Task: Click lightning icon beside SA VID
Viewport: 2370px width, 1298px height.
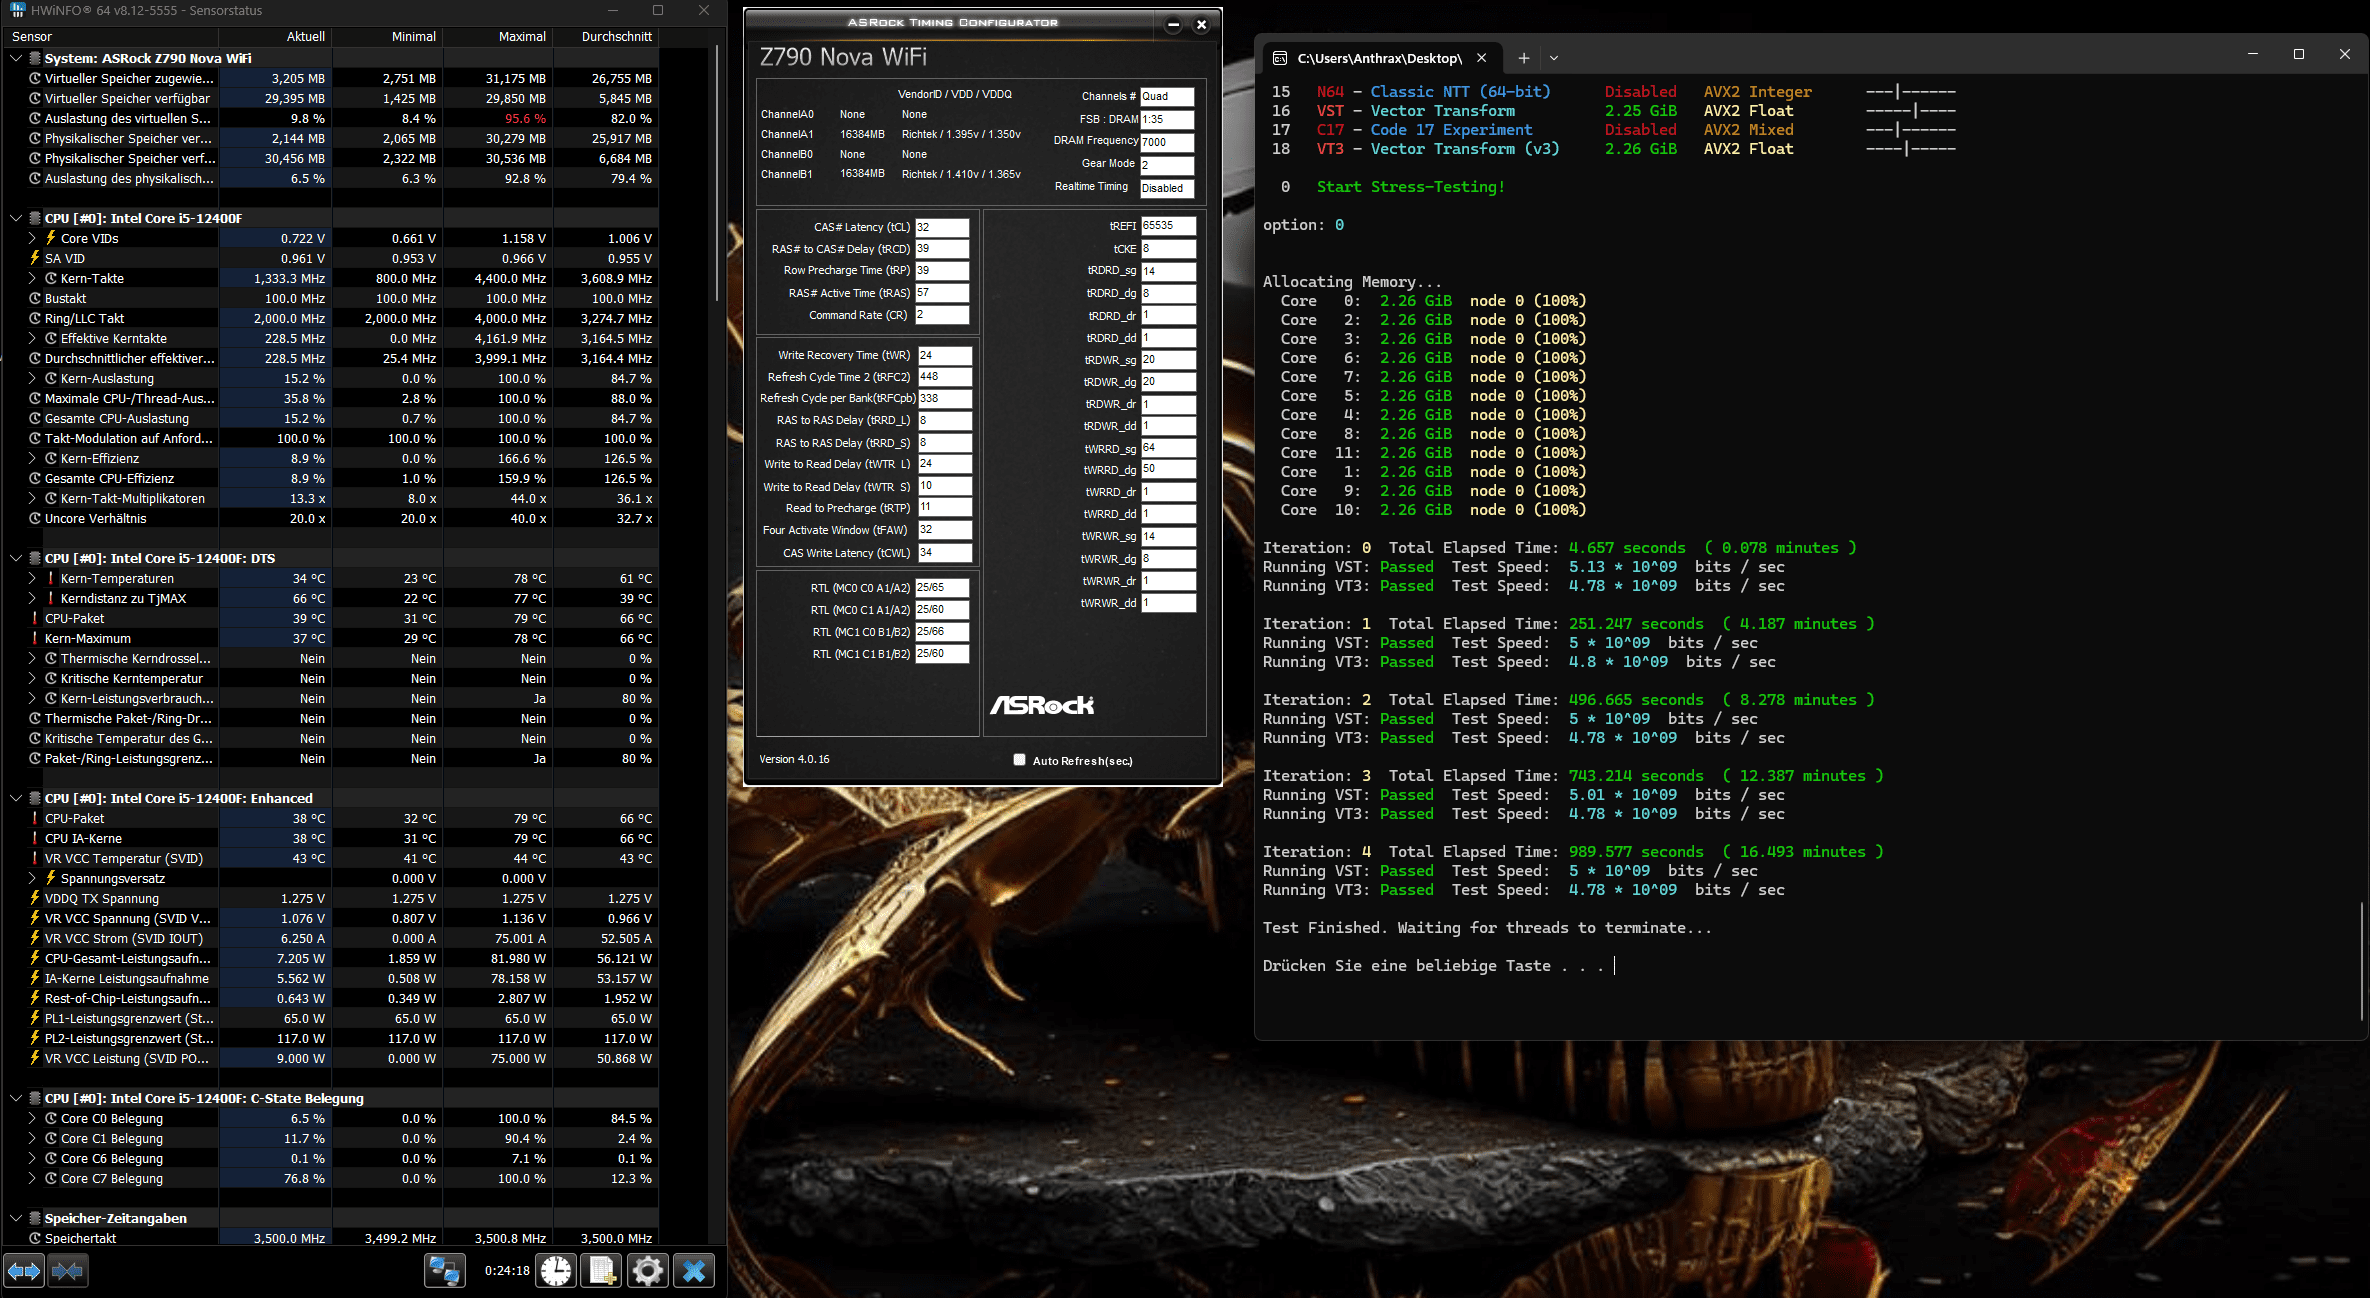Action: [x=35, y=258]
